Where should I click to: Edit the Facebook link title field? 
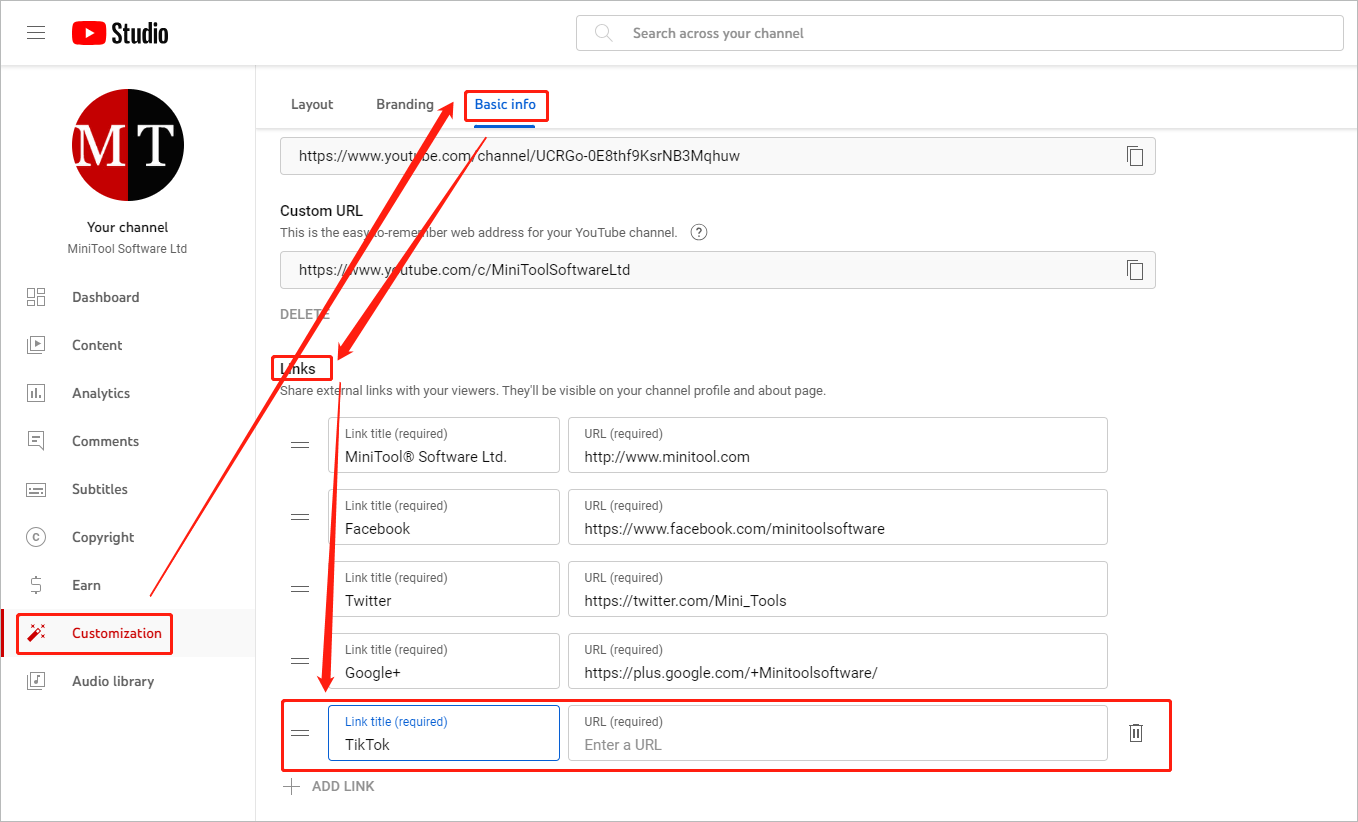444,517
